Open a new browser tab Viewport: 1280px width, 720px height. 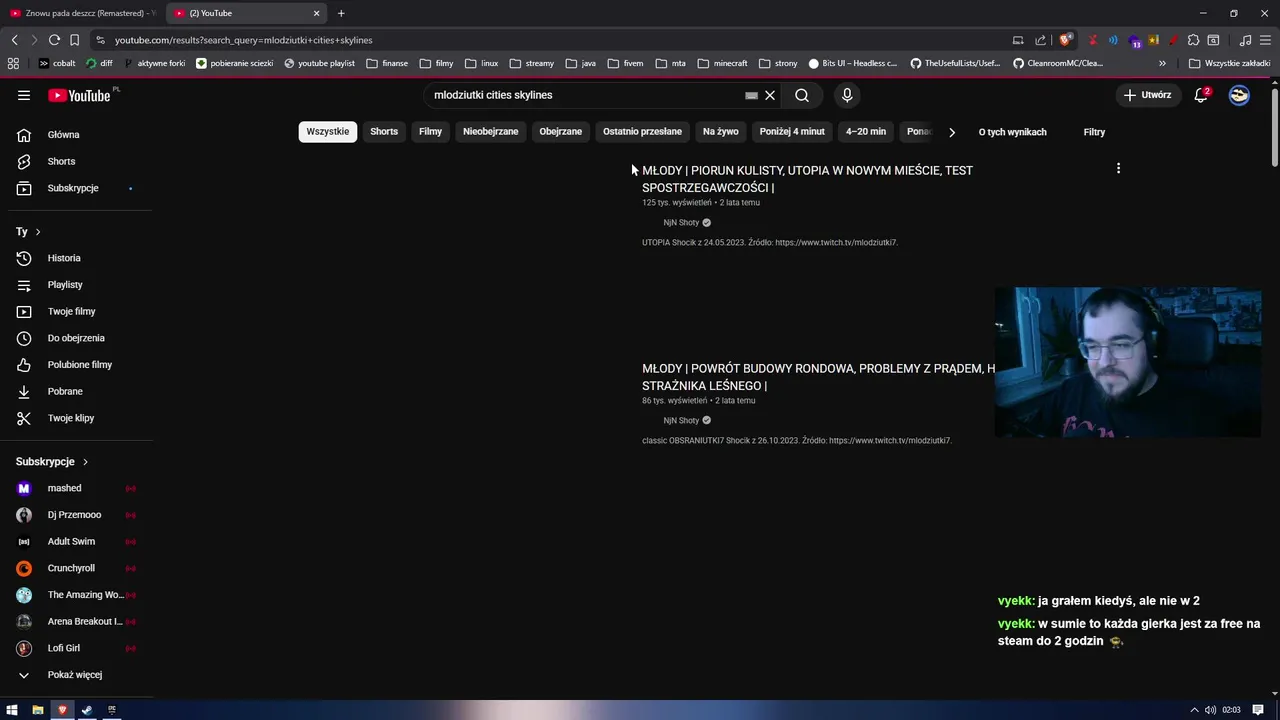point(341,13)
